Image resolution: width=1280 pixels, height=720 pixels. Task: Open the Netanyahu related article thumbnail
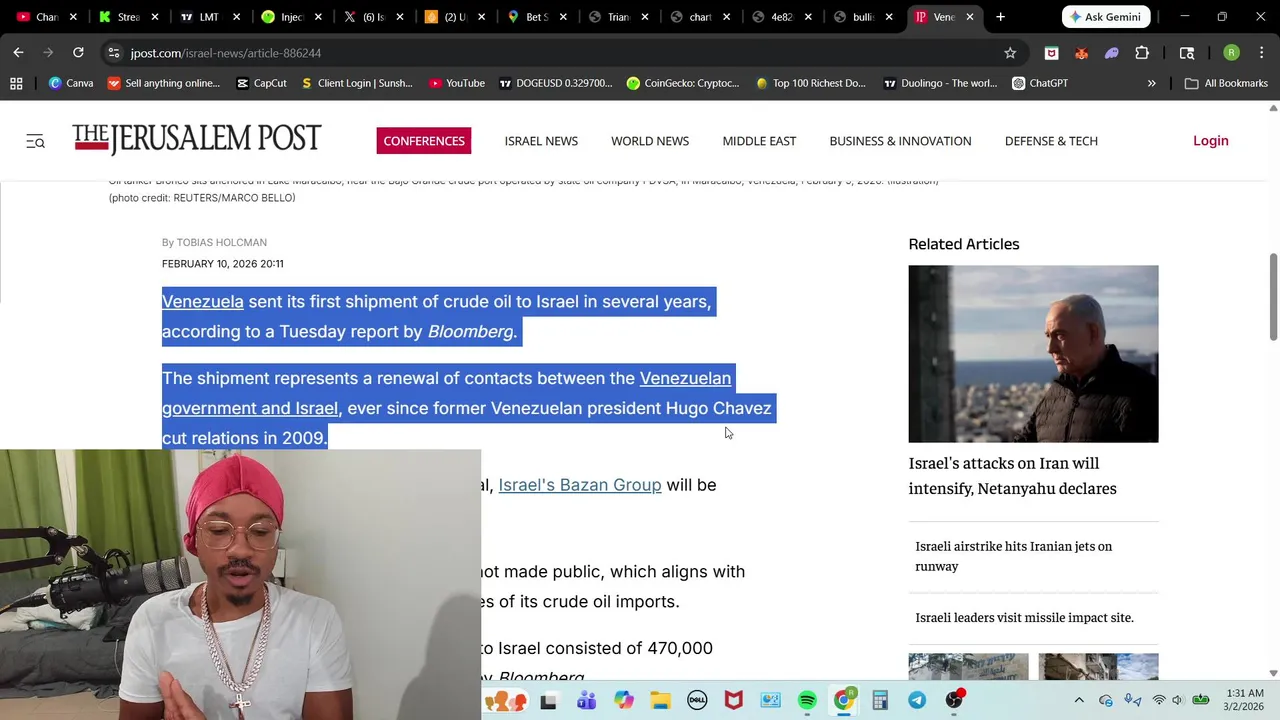tap(1033, 353)
